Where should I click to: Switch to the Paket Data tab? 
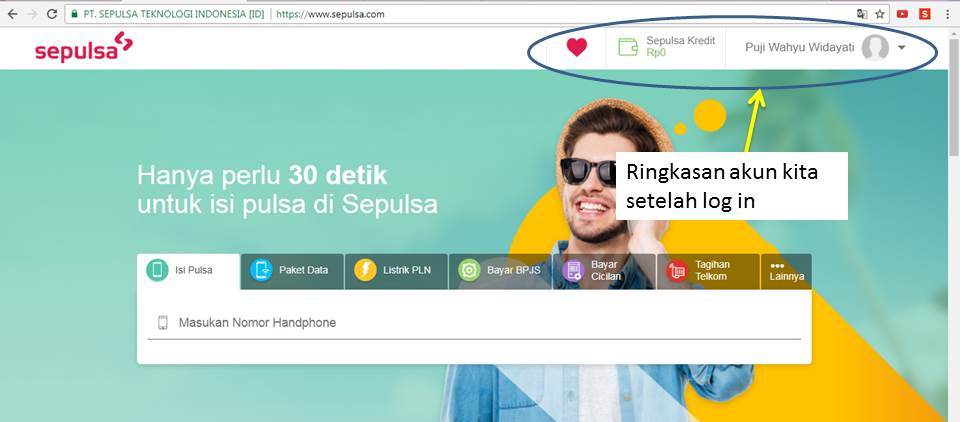coord(293,271)
